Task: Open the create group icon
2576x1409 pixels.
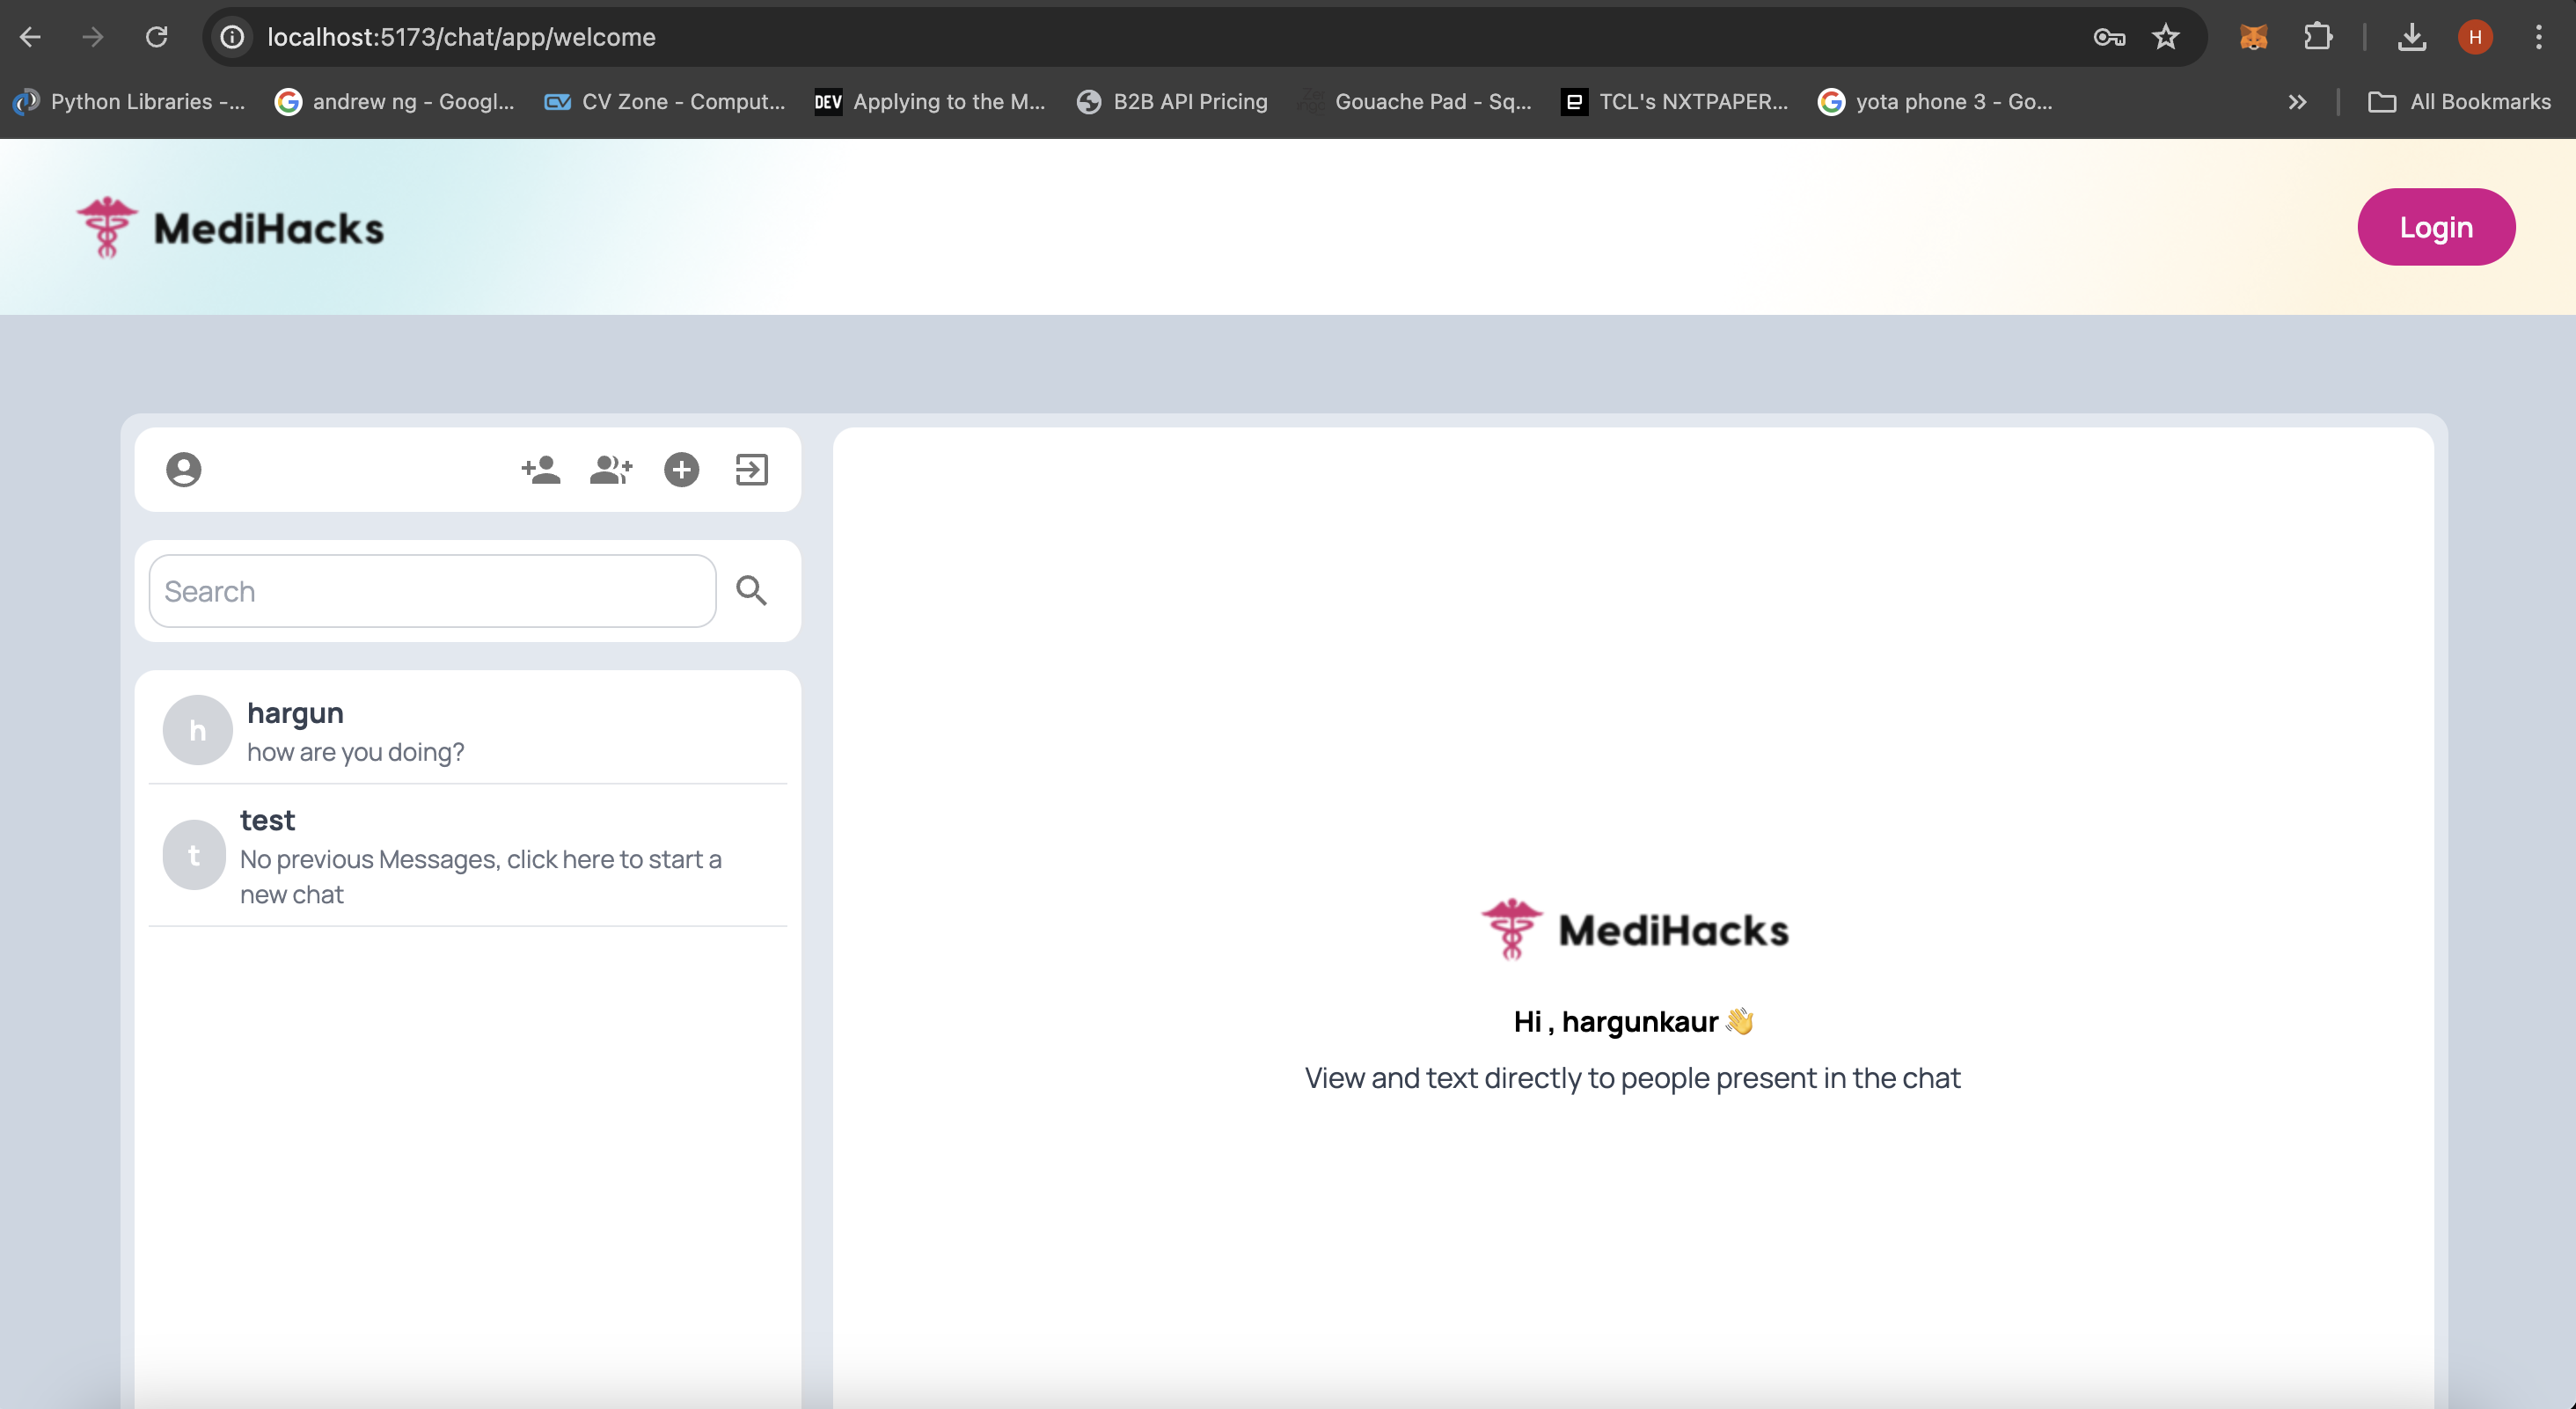Action: (611, 469)
